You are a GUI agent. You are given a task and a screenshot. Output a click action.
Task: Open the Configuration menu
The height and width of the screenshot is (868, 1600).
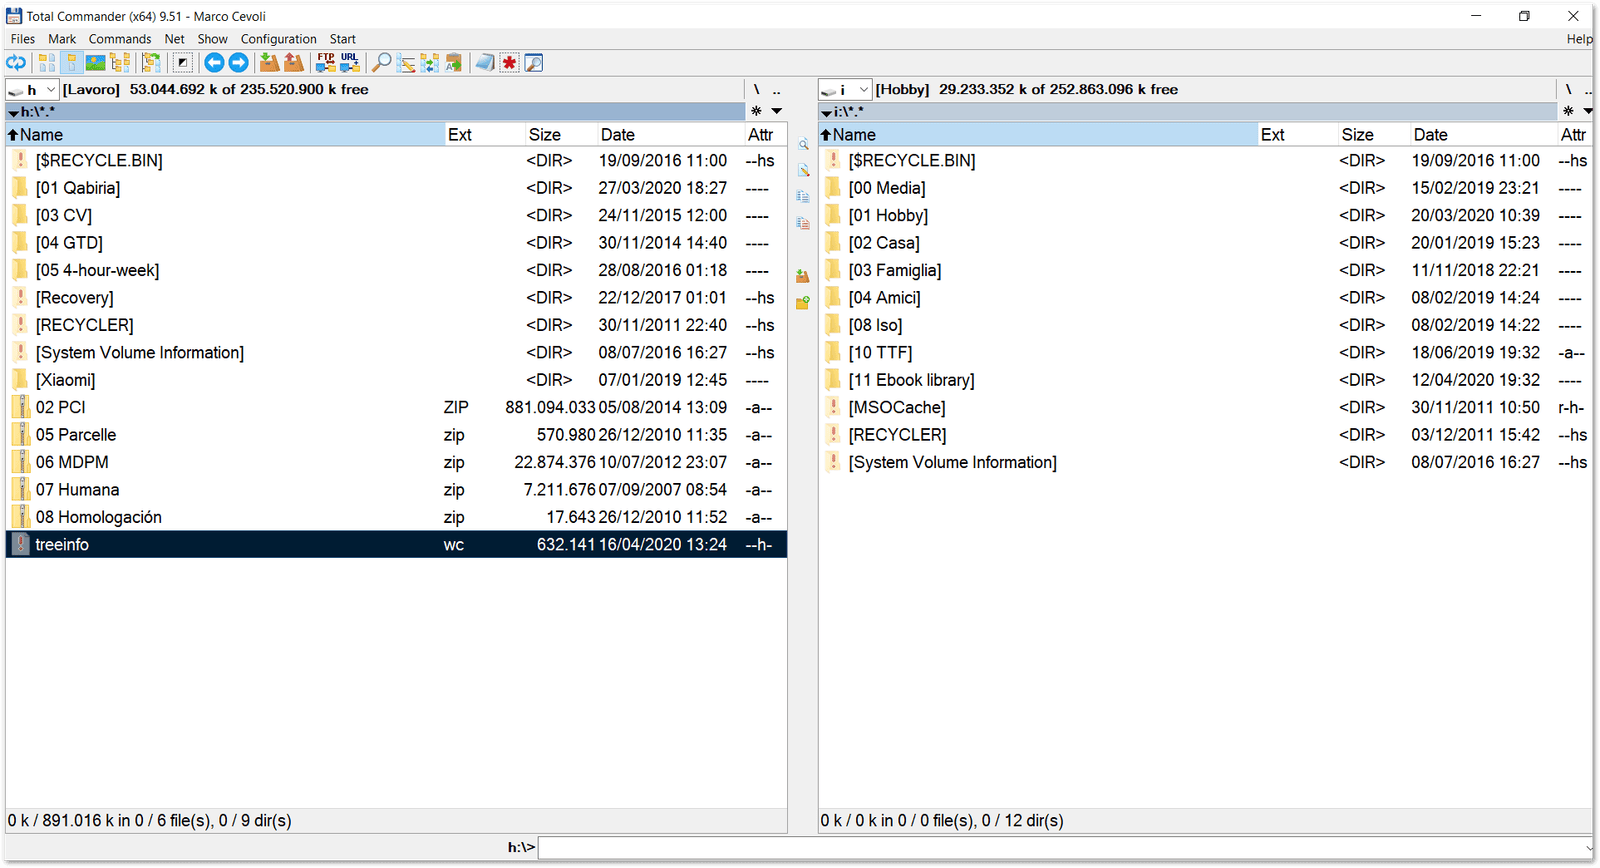(278, 39)
